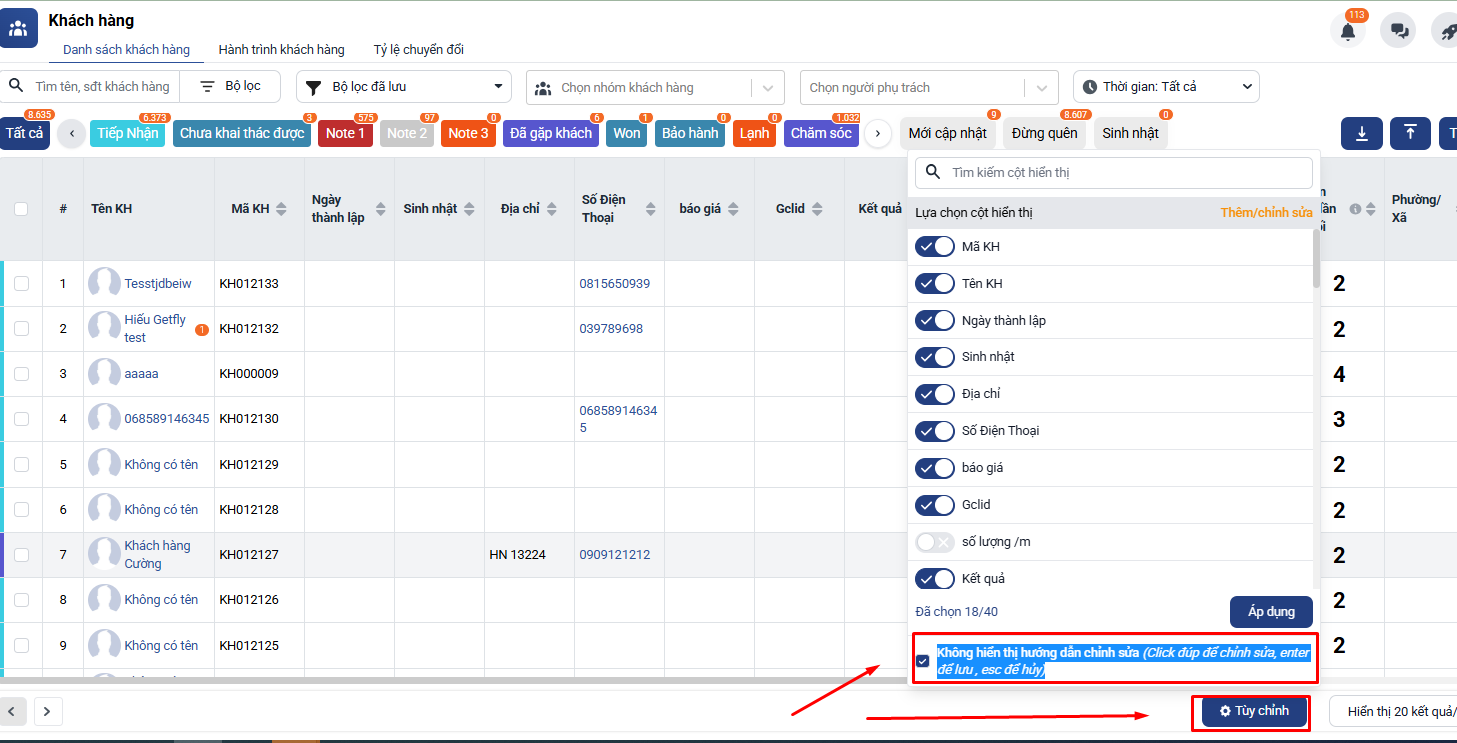Screen dimensions: 1457x743
Task: Enable the số lượng /m column switch
Action: pos(935,542)
